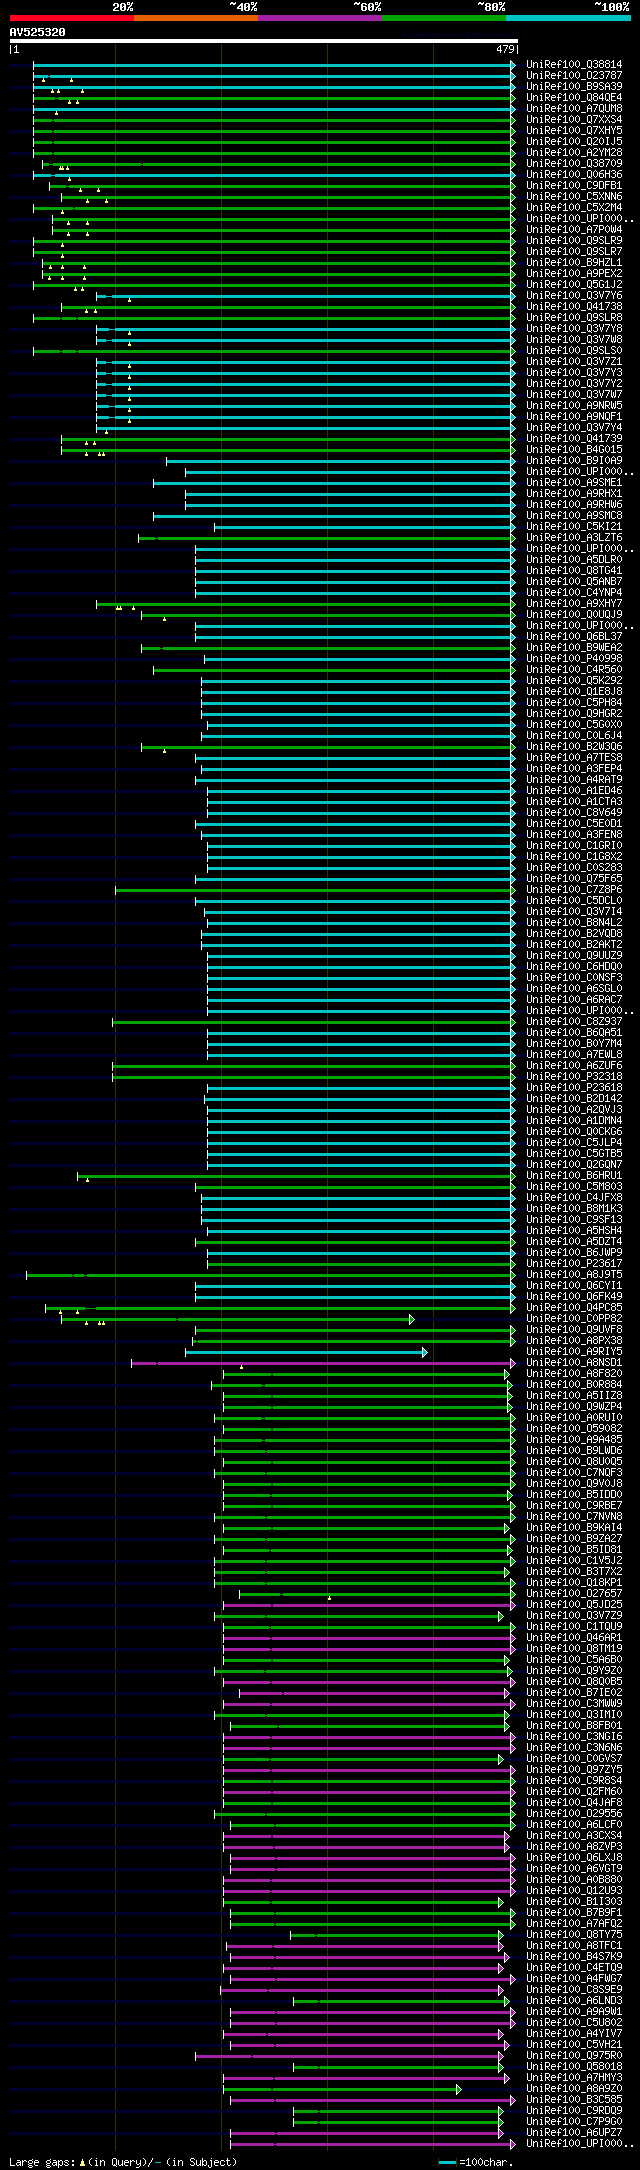Click the orange ~40% identity legend segment
This screenshot has width=640, height=2170.
196,18
